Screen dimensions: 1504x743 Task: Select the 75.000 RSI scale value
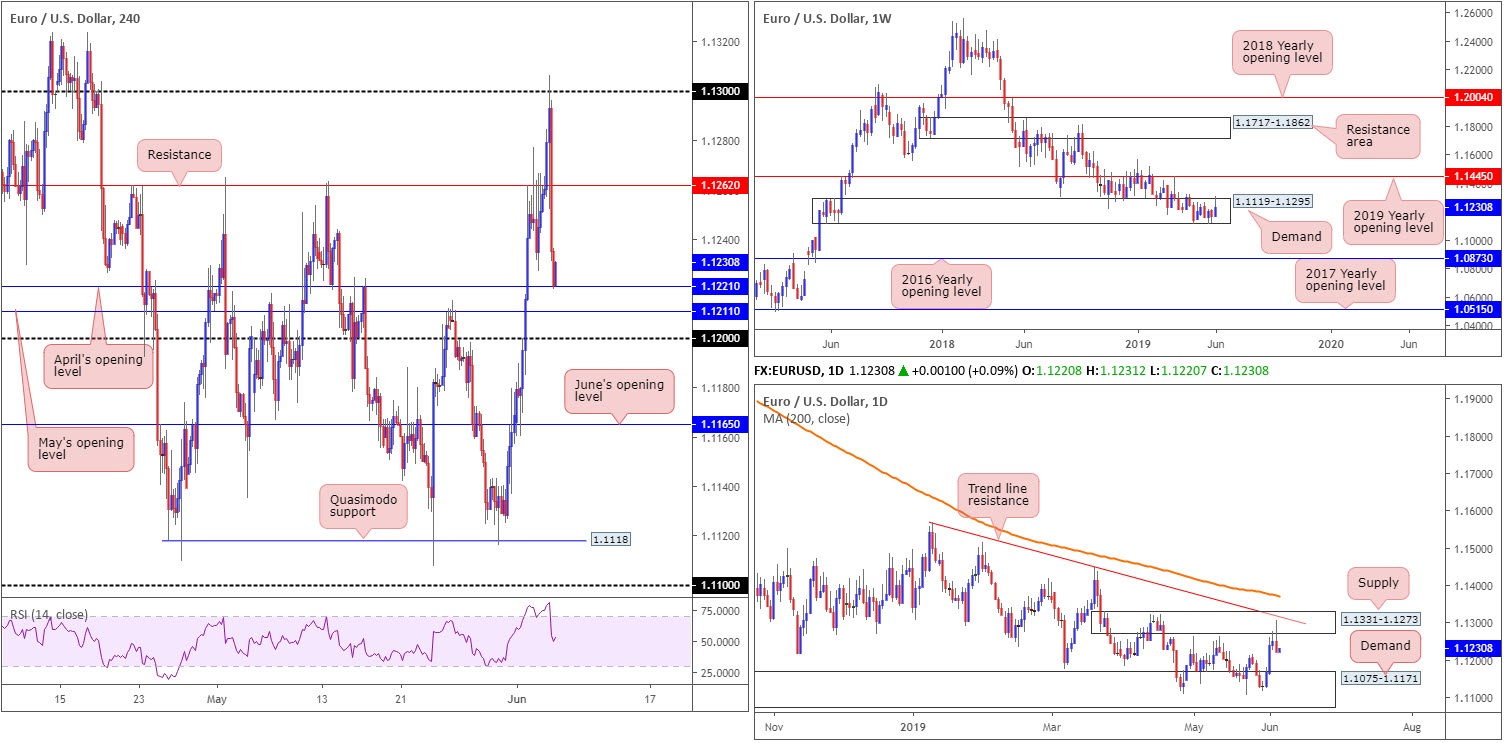click(721, 610)
